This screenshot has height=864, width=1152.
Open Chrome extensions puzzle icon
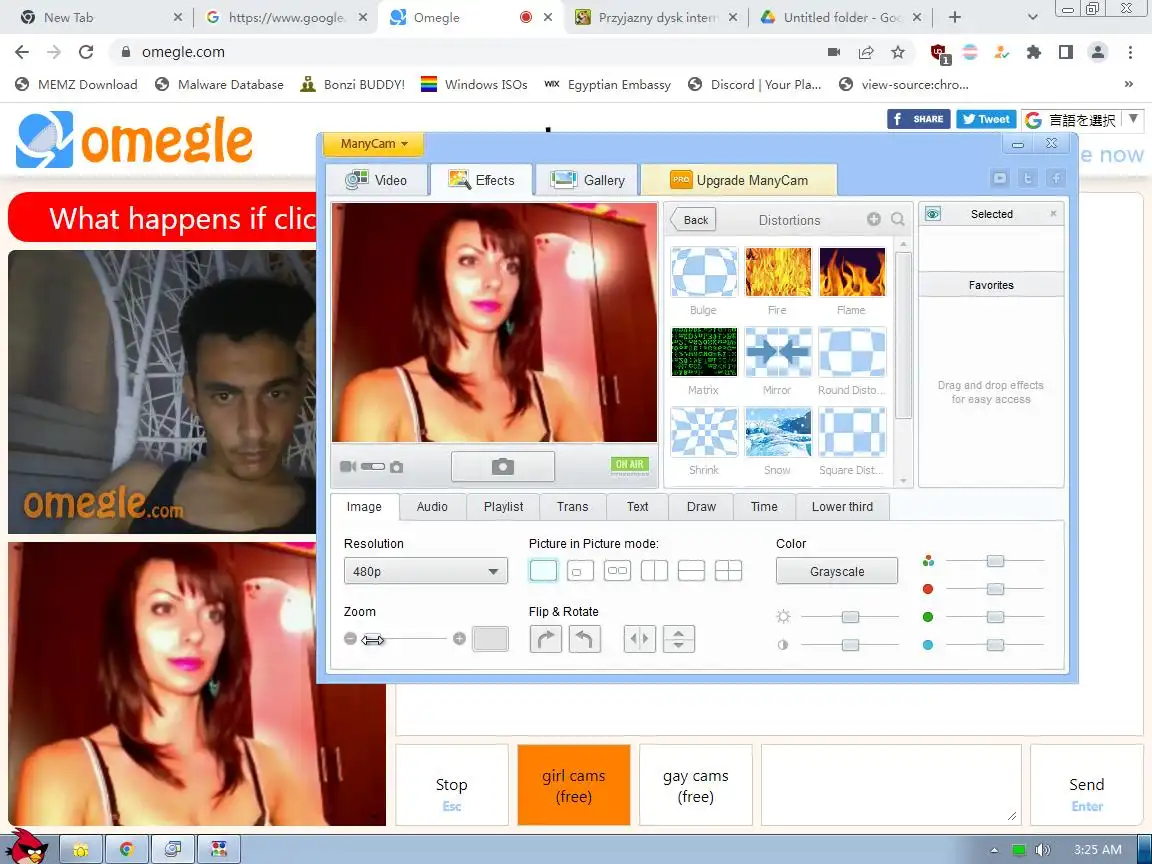[x=1034, y=52]
